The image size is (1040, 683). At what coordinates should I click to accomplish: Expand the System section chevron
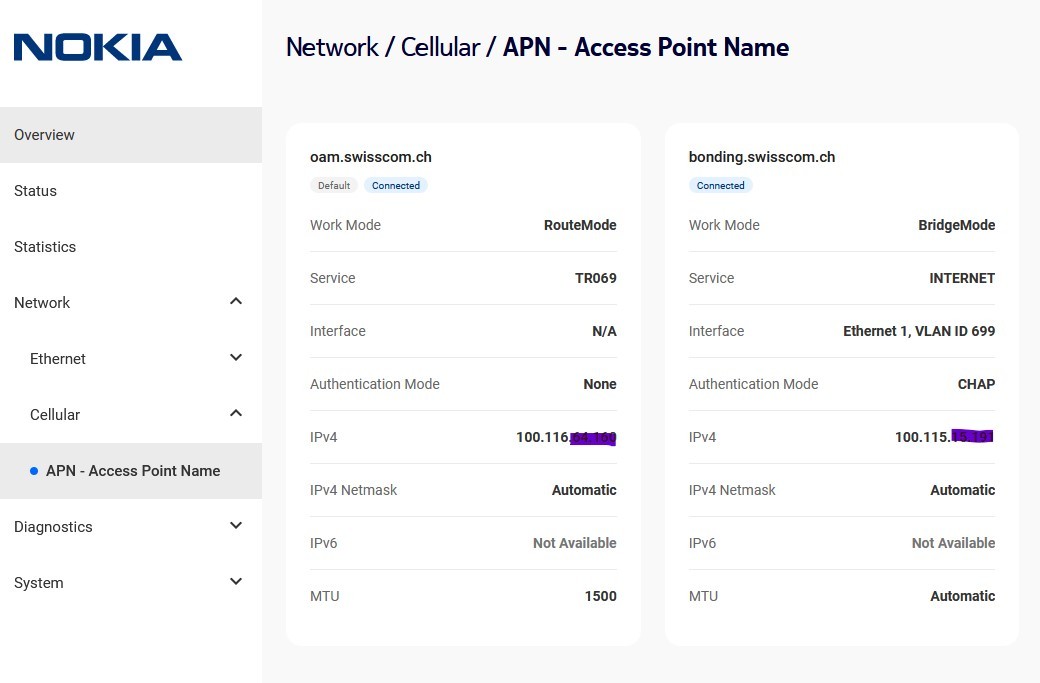(236, 582)
